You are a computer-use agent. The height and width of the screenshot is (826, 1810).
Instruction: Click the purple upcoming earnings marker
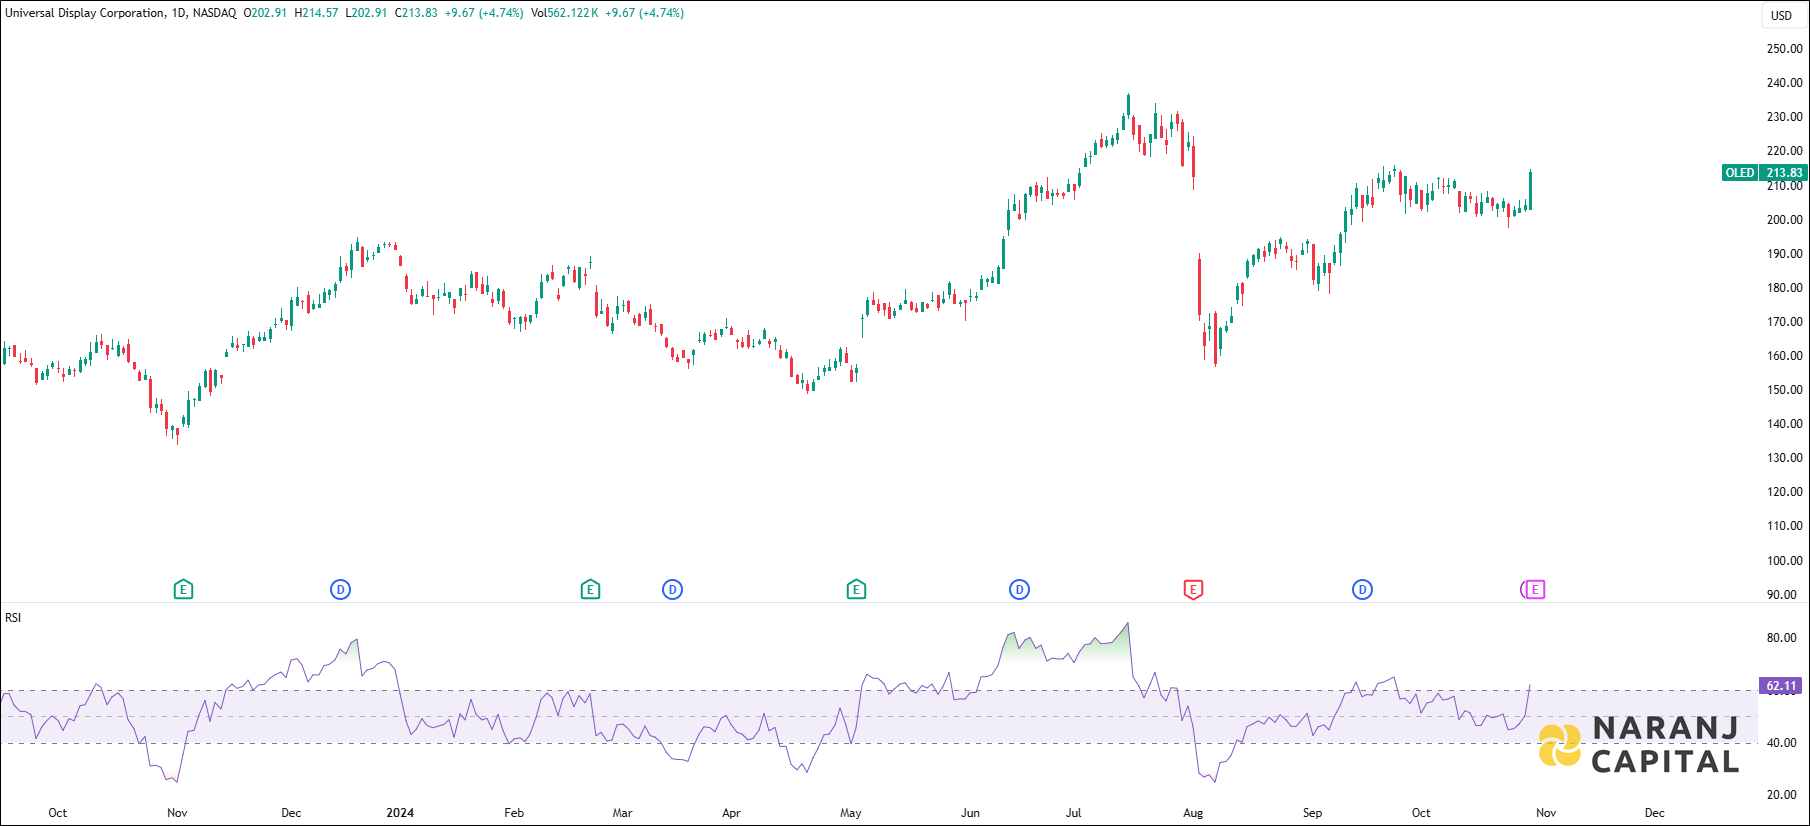1534,590
